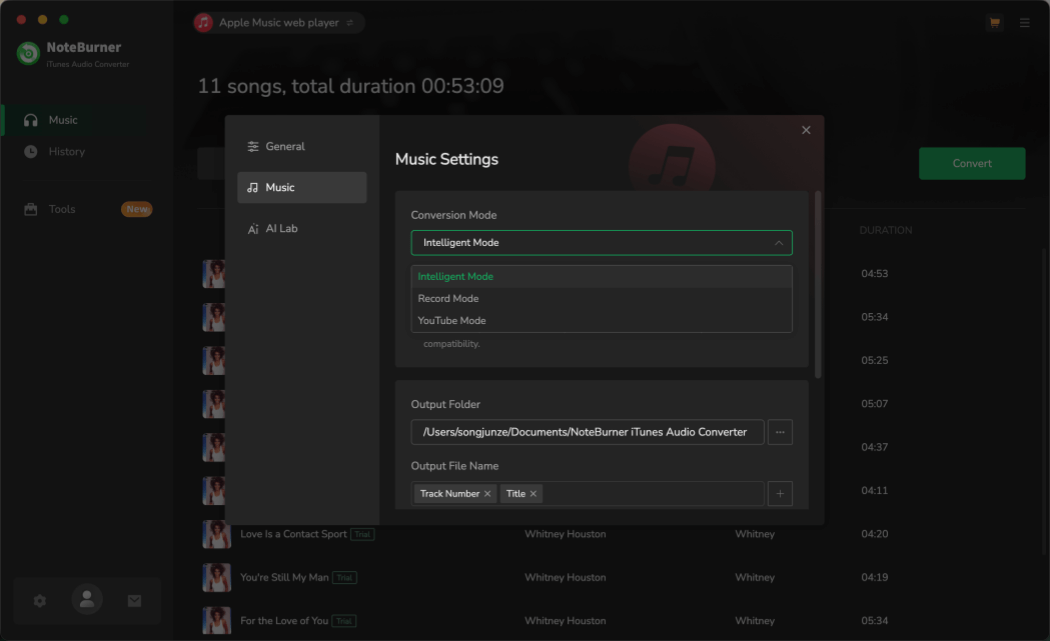Image resolution: width=1050 pixels, height=641 pixels.
Task: Open the History section from the sidebar
Action: (x=66, y=151)
